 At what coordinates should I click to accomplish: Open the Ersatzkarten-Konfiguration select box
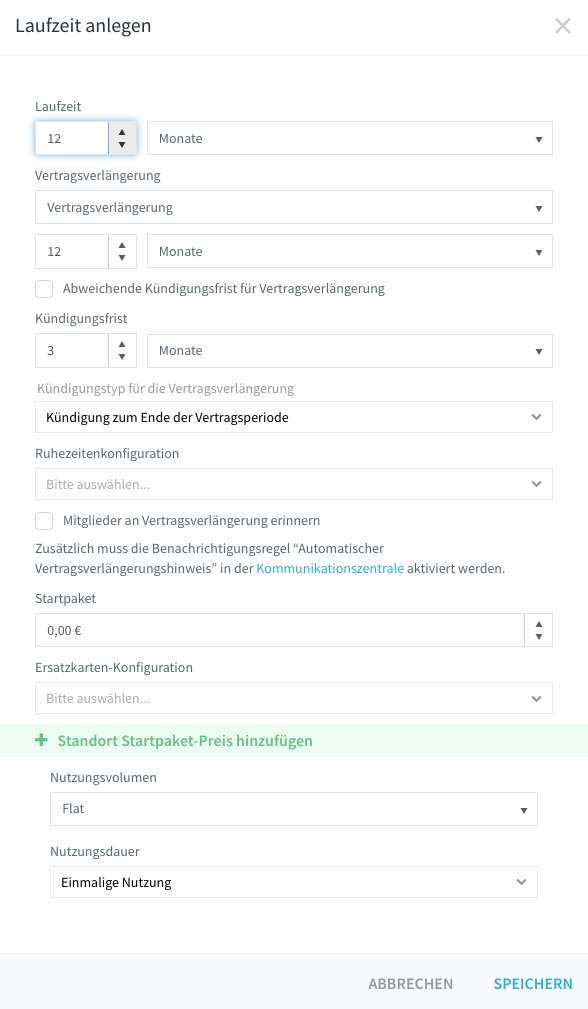(294, 698)
